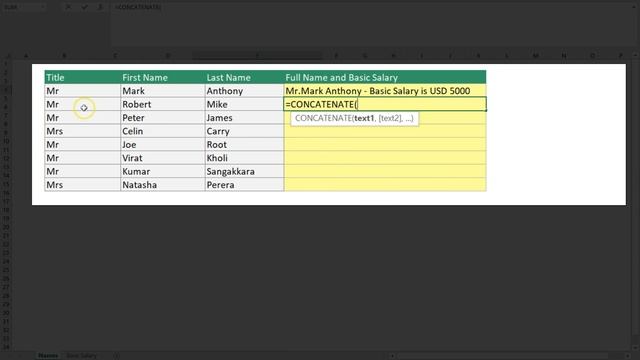Image resolution: width=640 pixels, height=360 pixels.
Task: Click the Enter checkmark formula button
Action: tap(84, 7)
